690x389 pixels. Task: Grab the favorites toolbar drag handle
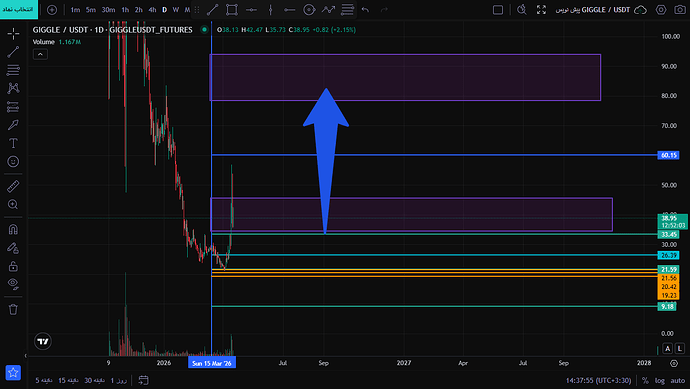coord(197,10)
